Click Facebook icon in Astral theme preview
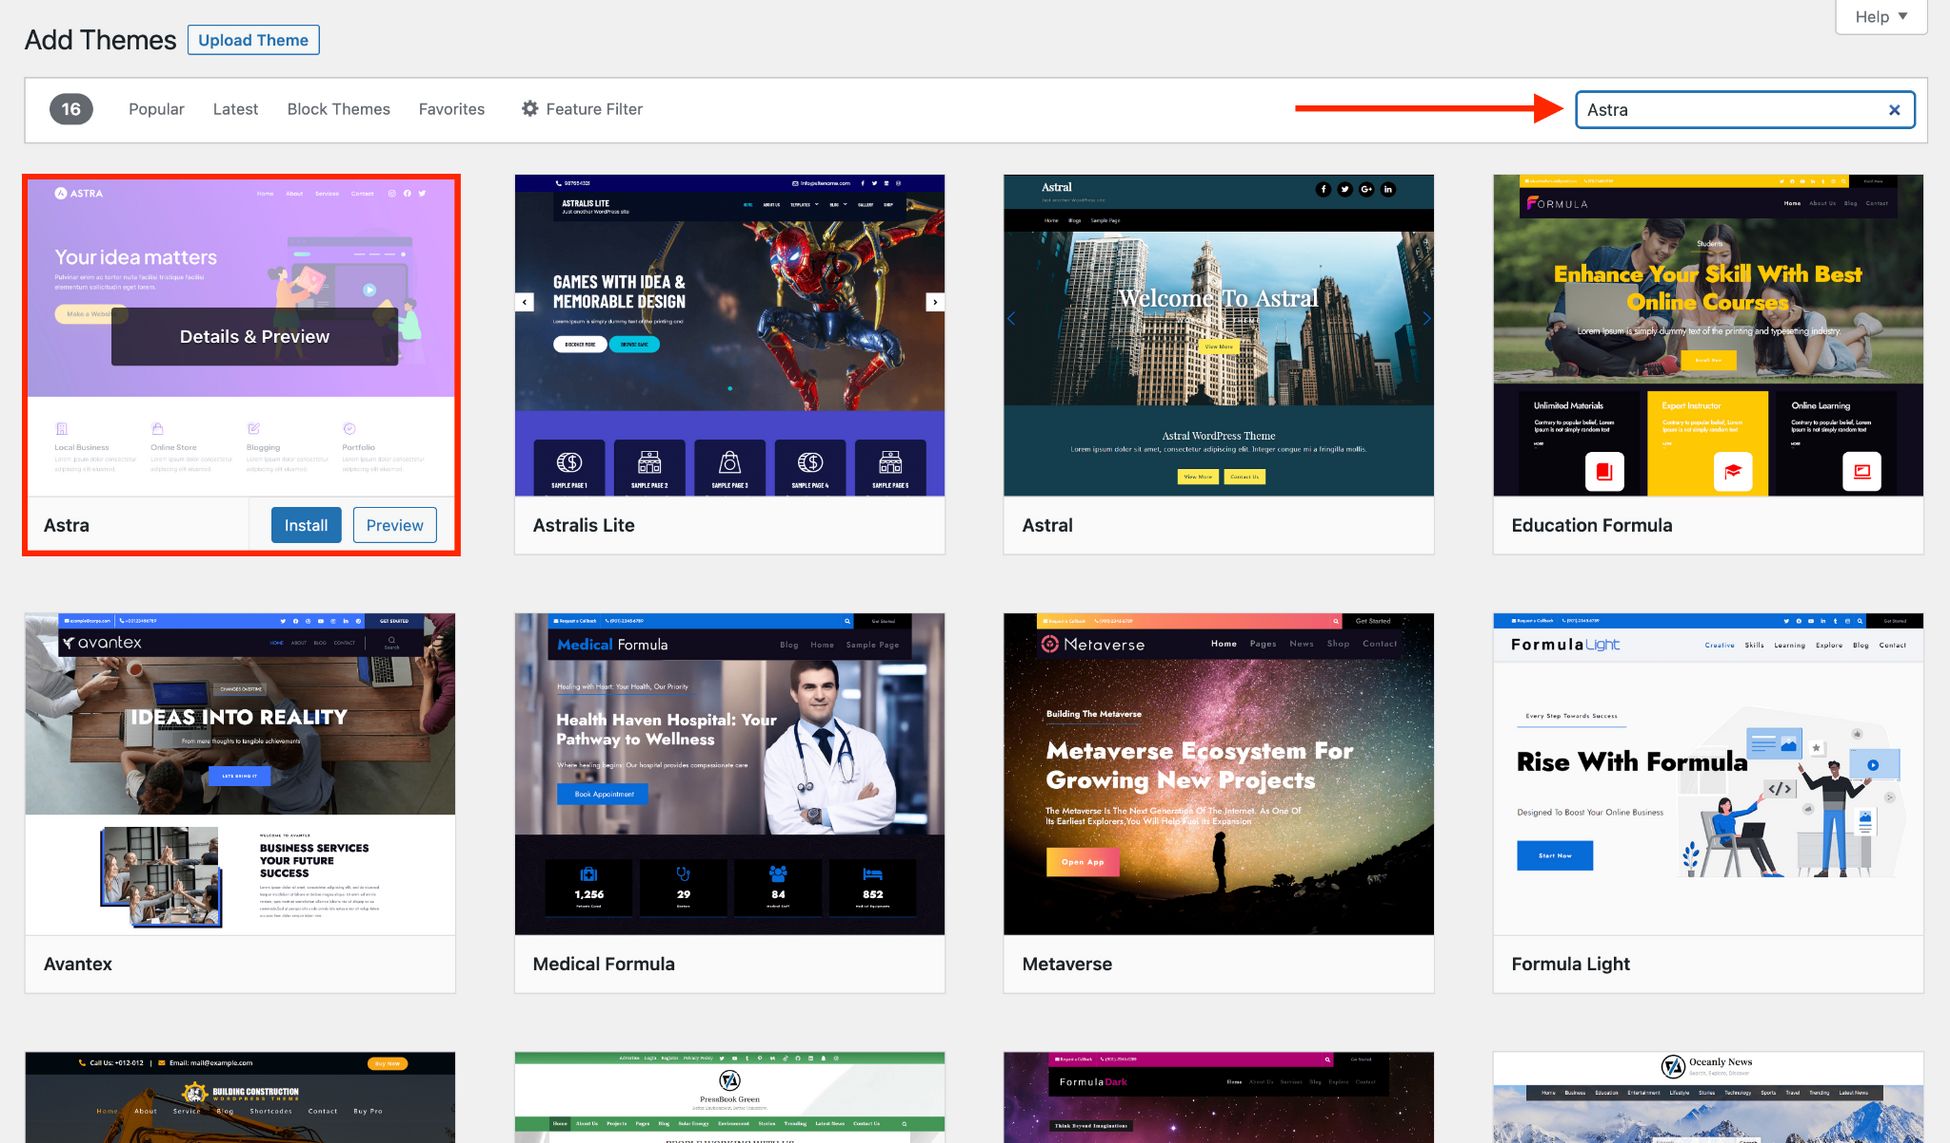 (1323, 189)
